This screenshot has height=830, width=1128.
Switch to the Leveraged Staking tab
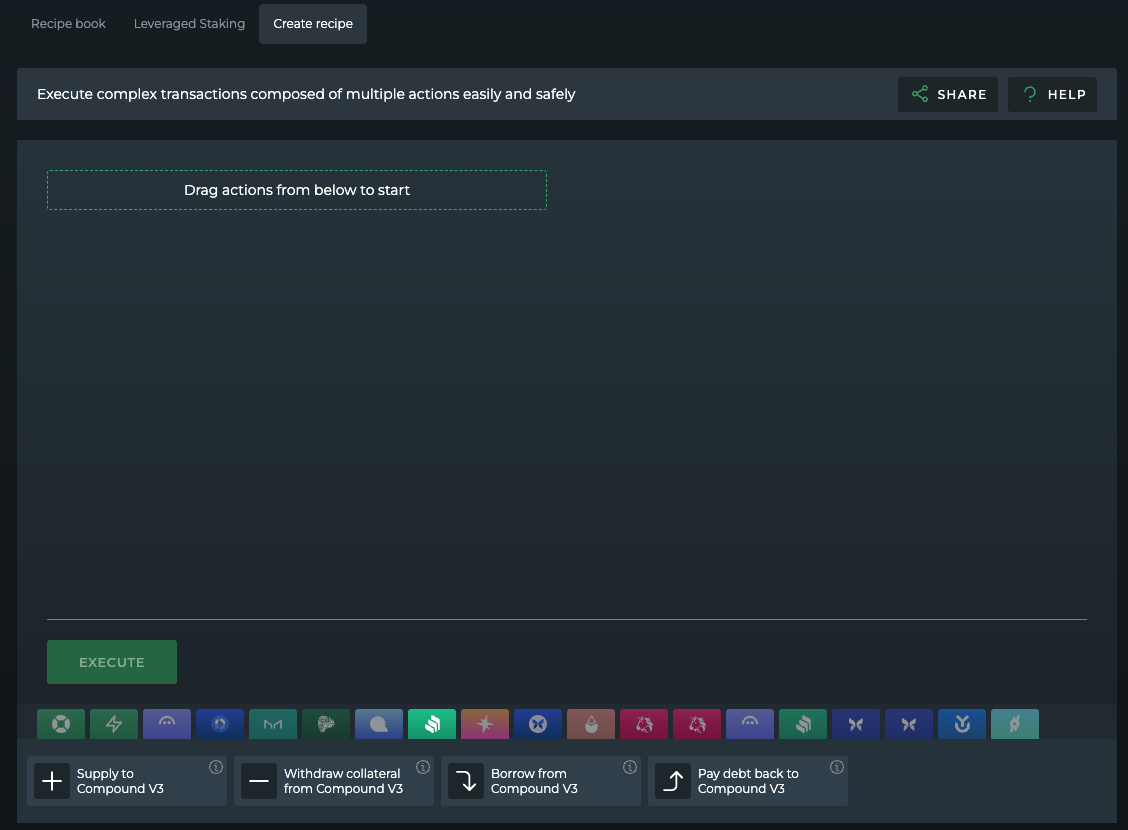pos(189,24)
